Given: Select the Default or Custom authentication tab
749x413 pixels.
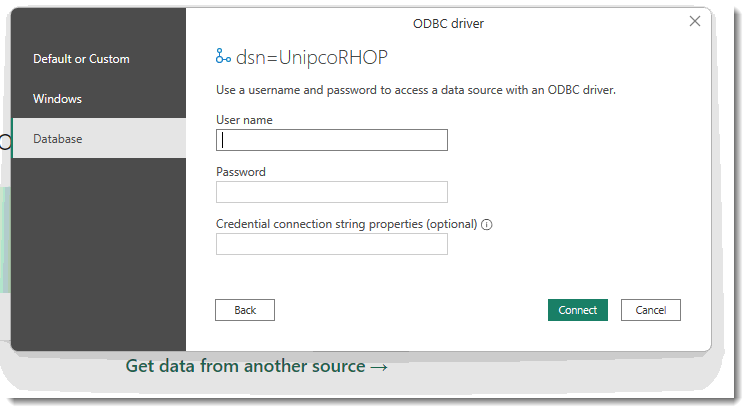Looking at the screenshot, I should point(81,59).
